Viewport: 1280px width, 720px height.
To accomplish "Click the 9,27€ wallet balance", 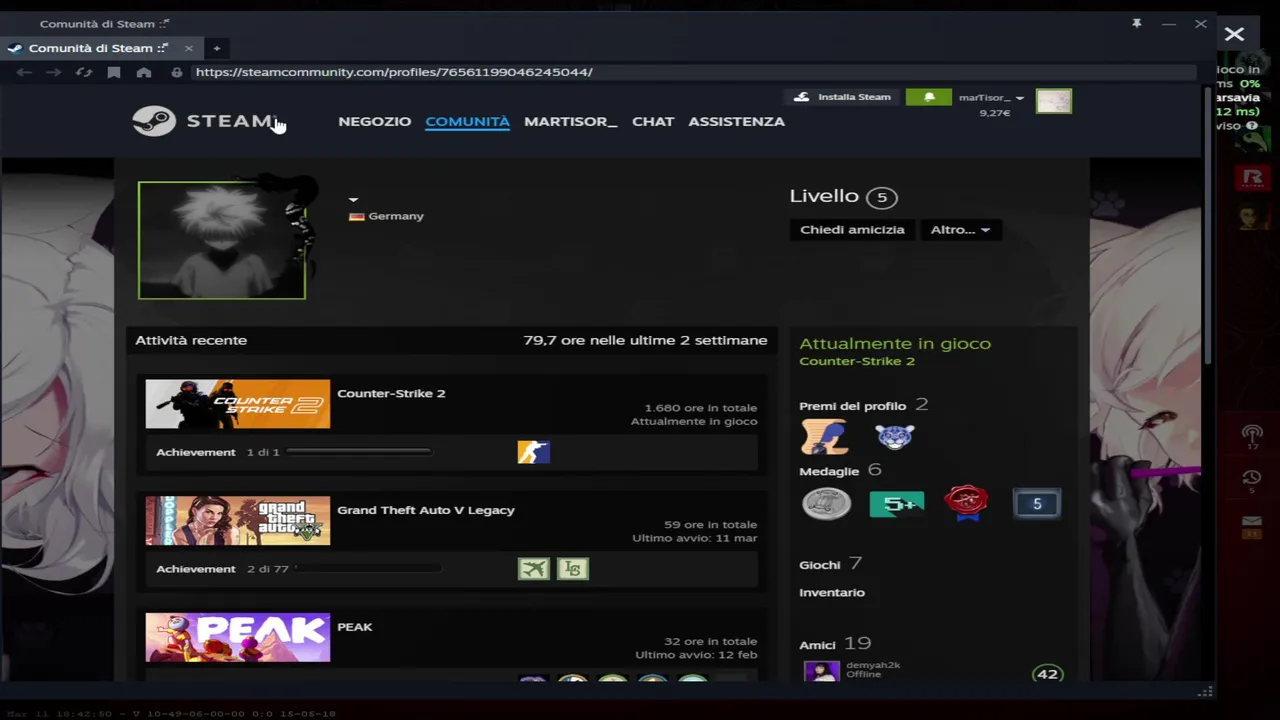I will click(995, 113).
